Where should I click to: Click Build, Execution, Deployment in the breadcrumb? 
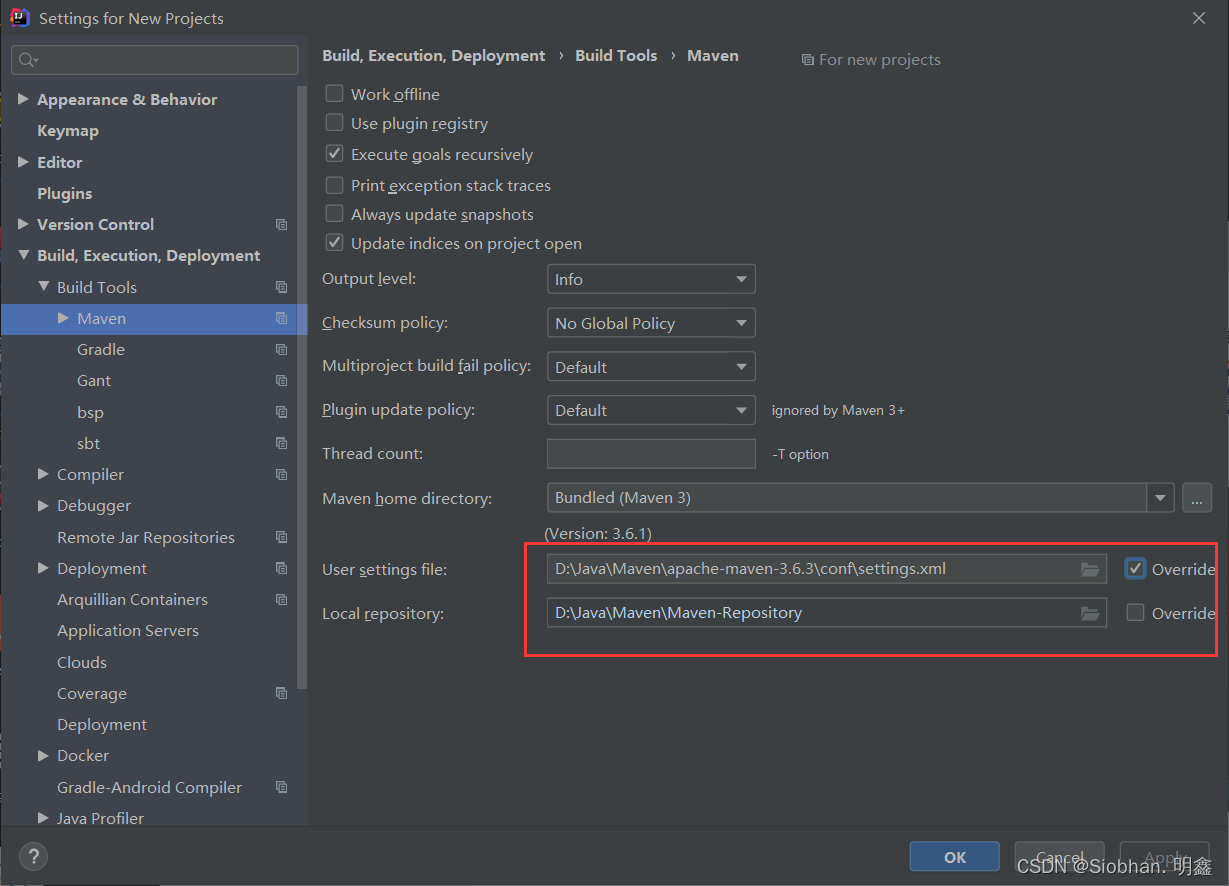tap(434, 56)
